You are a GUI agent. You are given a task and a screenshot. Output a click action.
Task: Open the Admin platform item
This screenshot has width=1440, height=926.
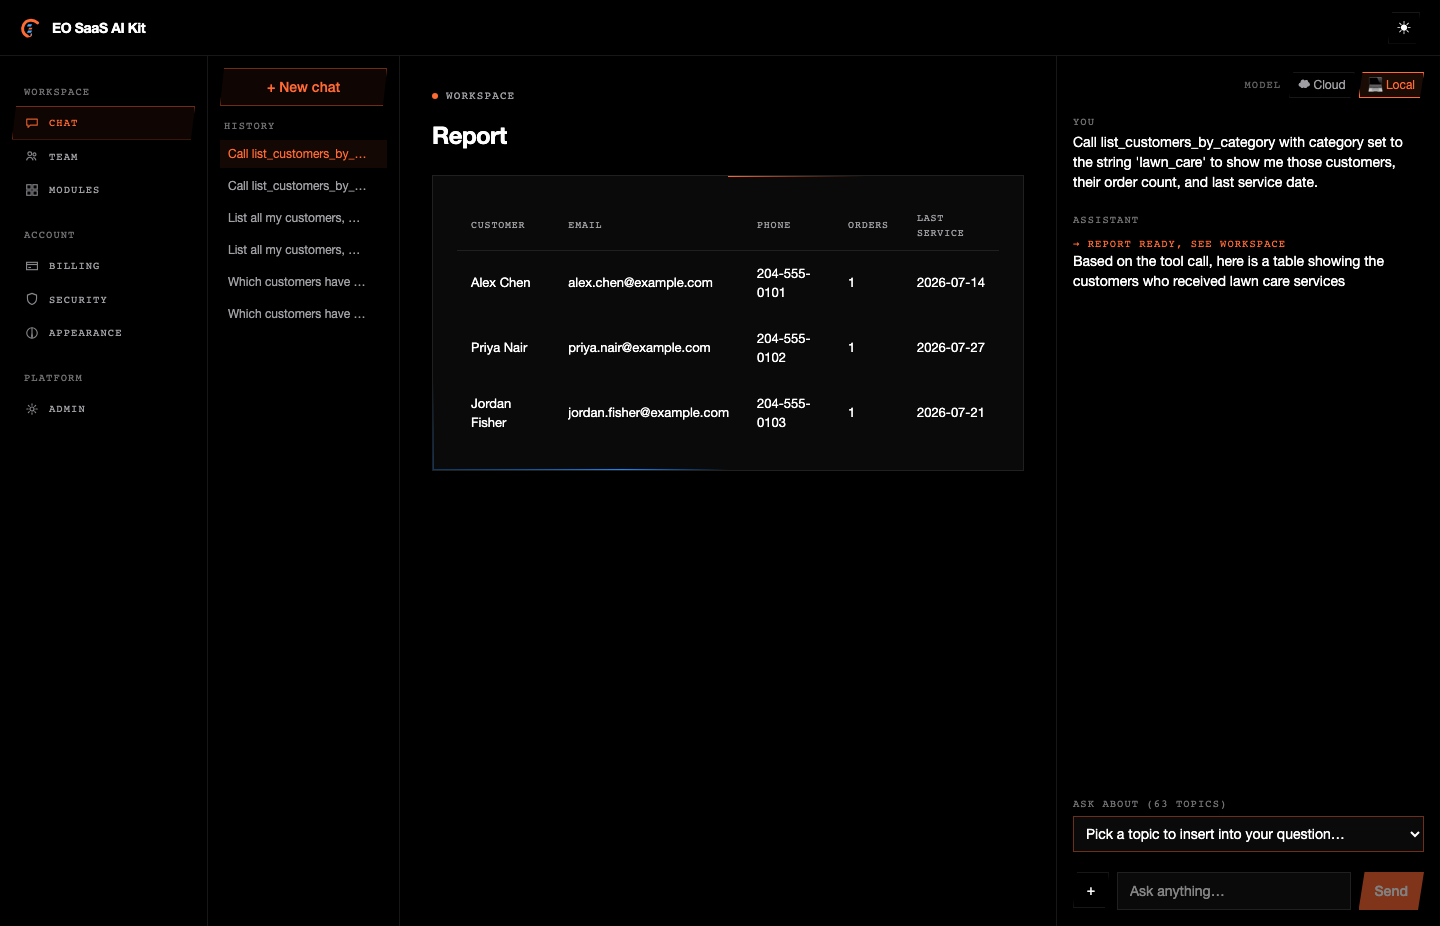[x=104, y=409]
